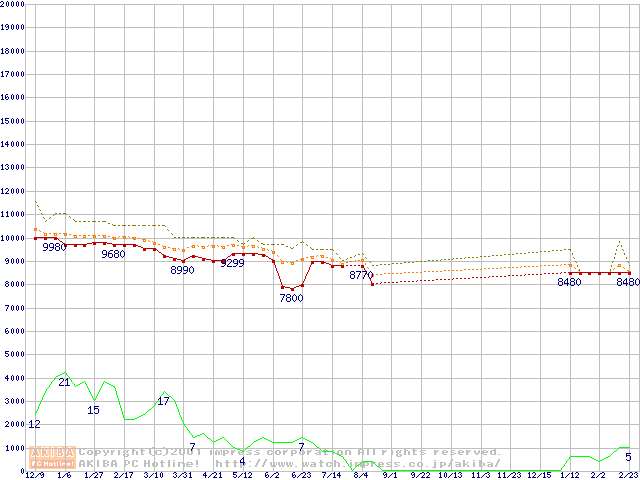Click the volume count label 15
640x480 pixels.
93,411
